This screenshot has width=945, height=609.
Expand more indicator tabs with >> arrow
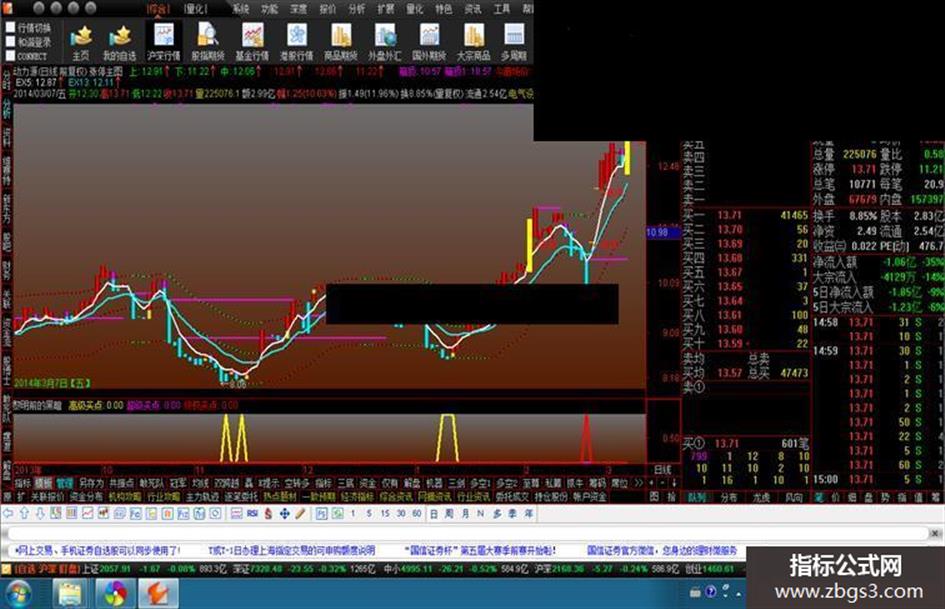[x=639, y=483]
